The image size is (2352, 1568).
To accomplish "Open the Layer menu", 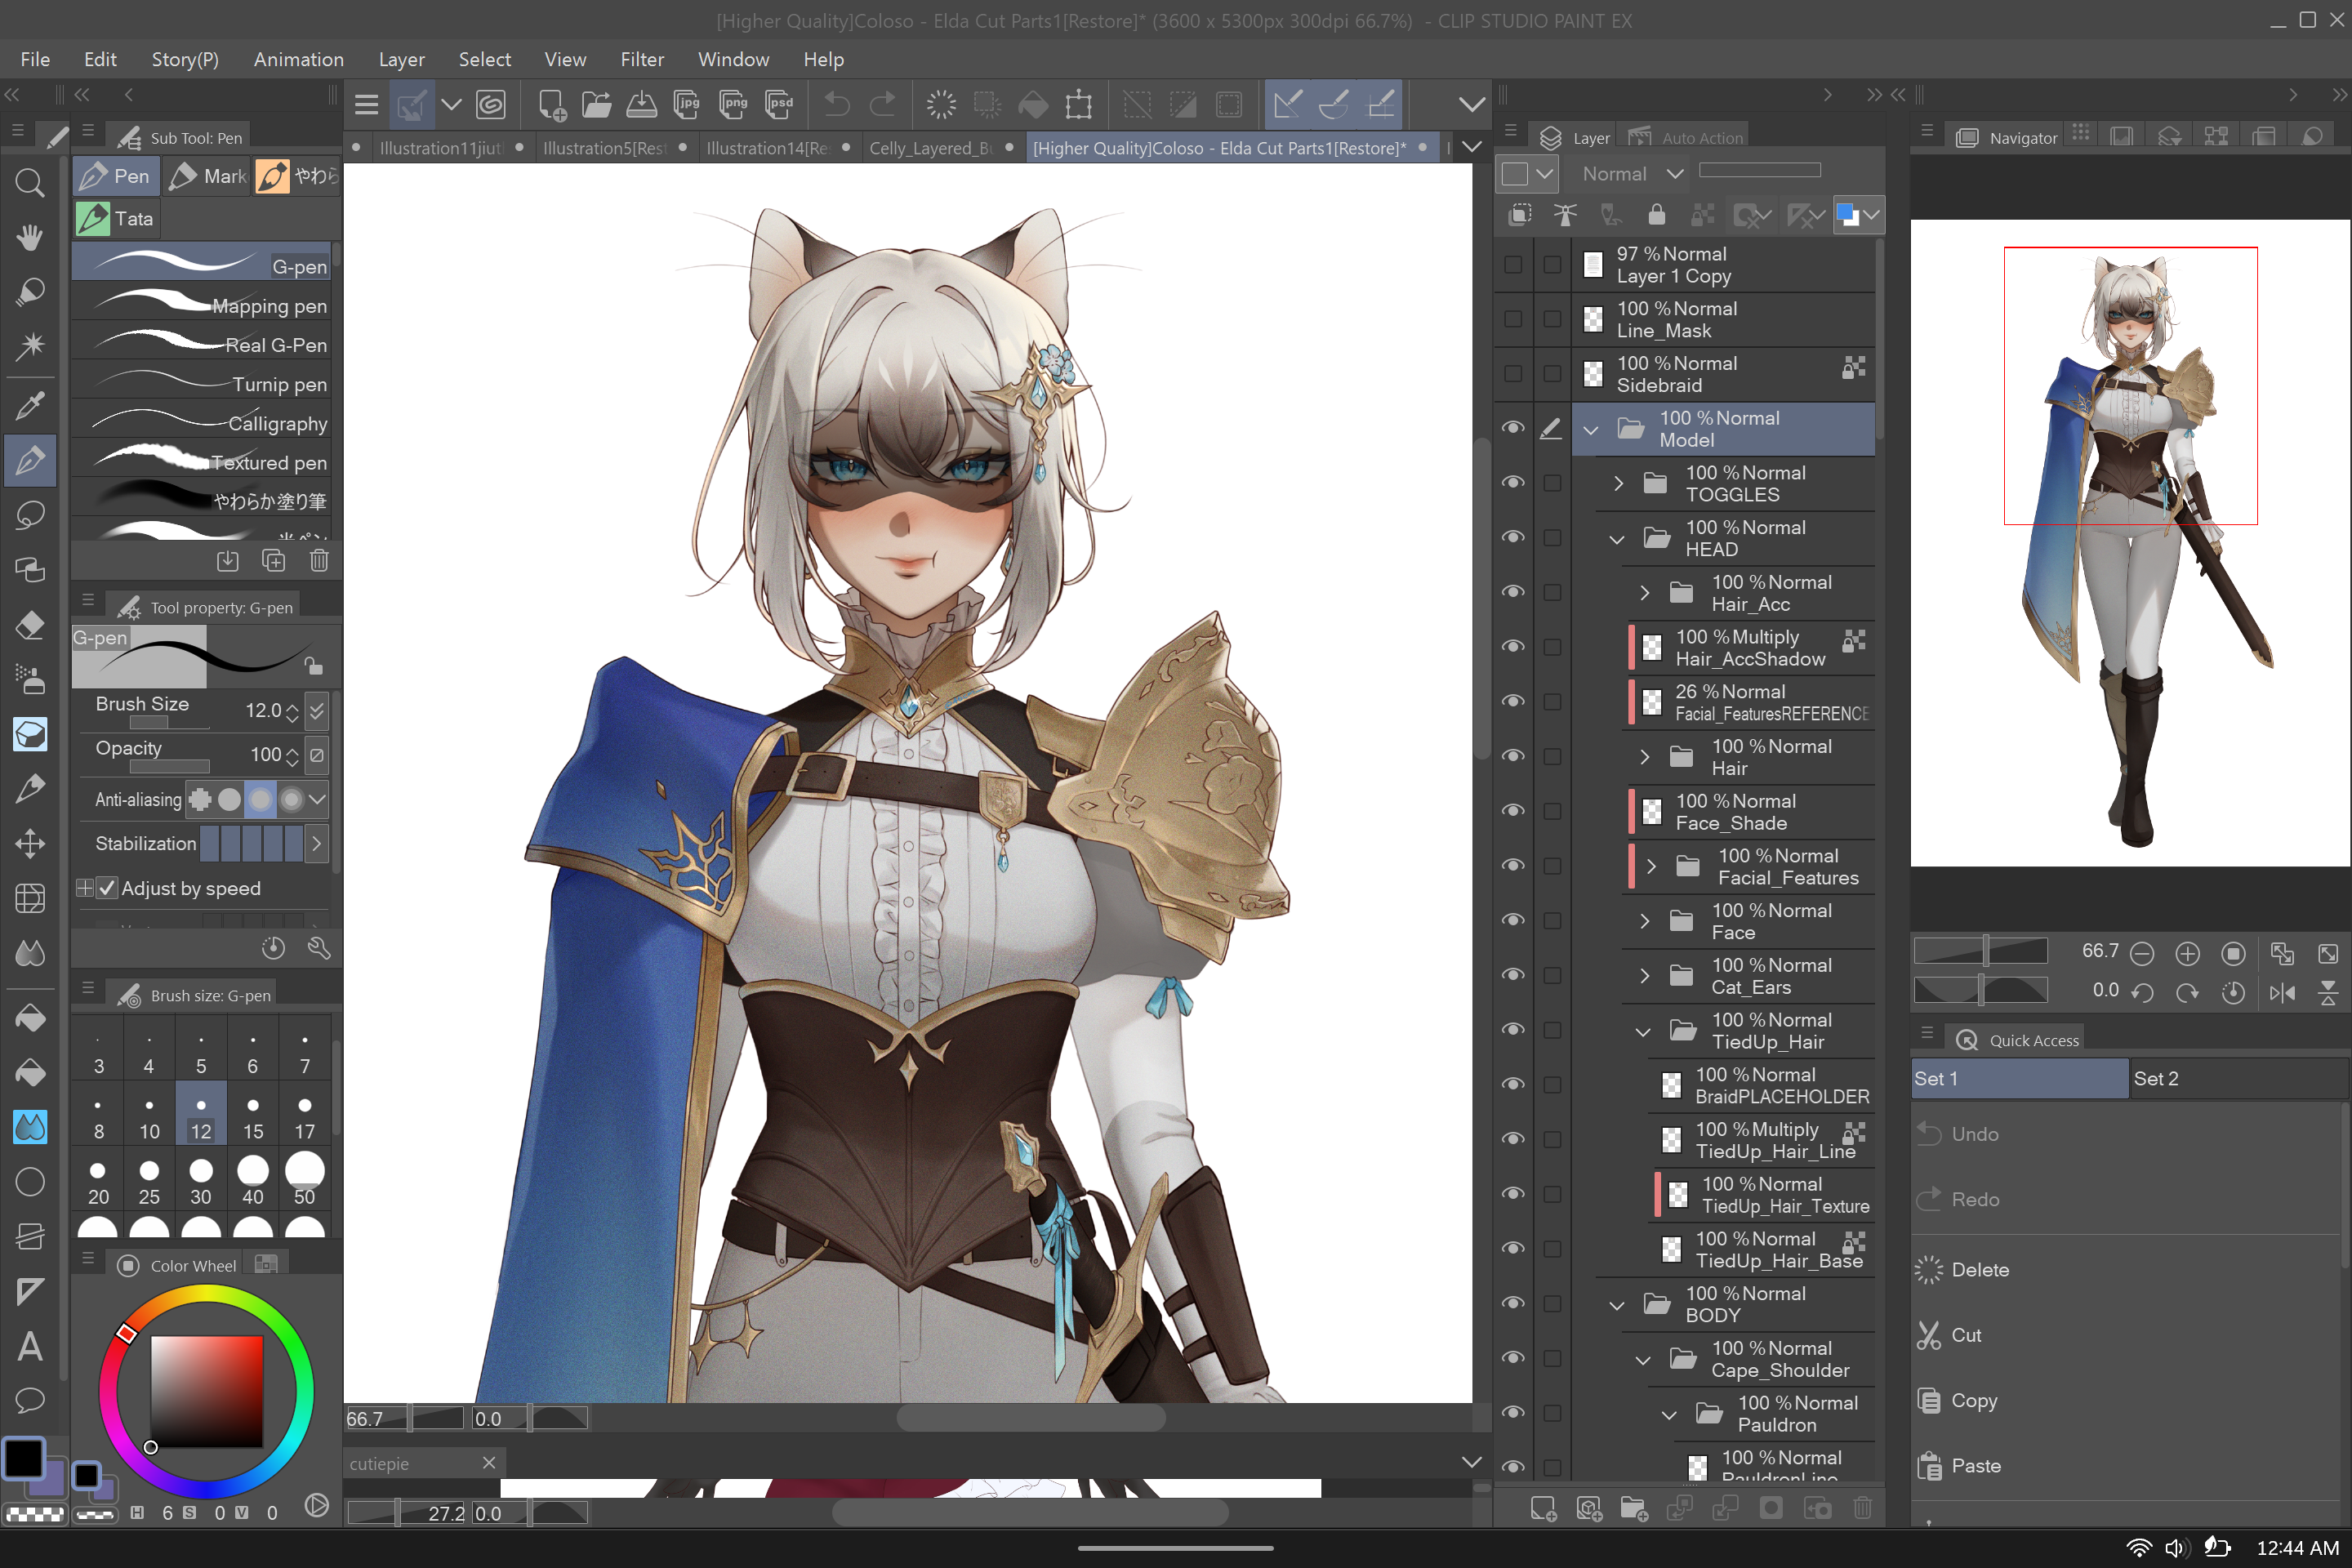I will (x=401, y=59).
